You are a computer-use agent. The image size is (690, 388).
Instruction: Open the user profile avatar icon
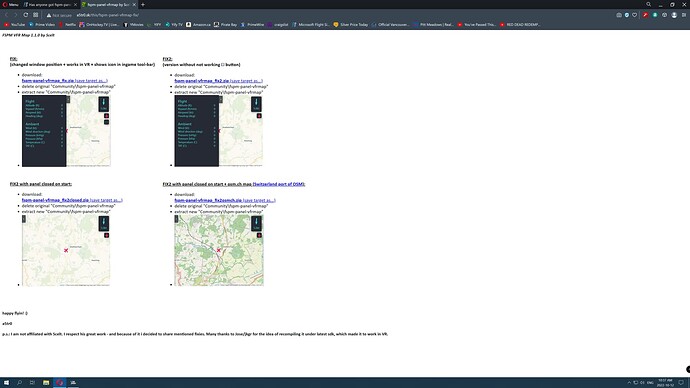[x=674, y=15]
